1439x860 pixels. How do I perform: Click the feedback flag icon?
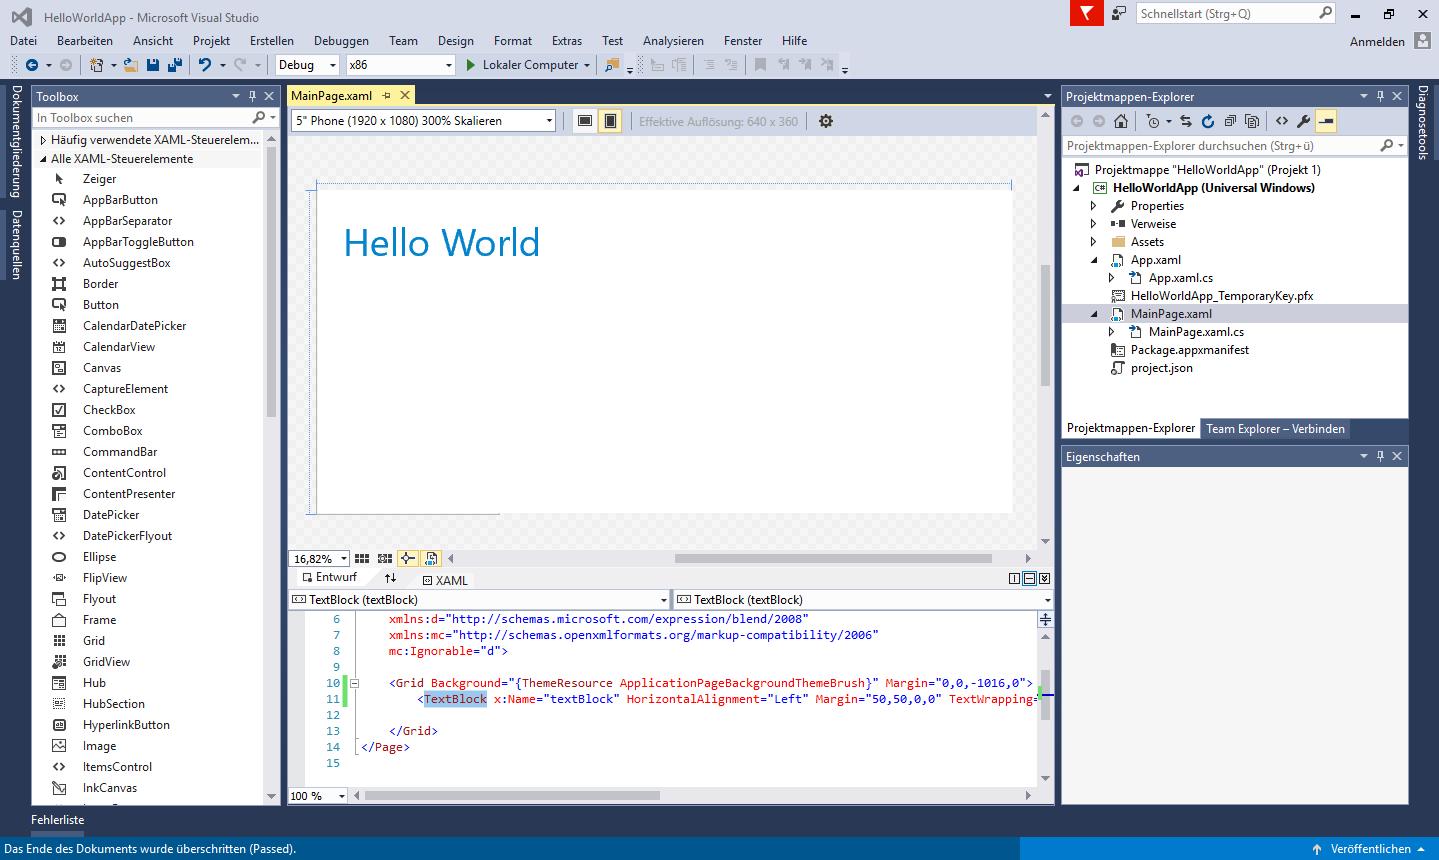(x=1085, y=13)
